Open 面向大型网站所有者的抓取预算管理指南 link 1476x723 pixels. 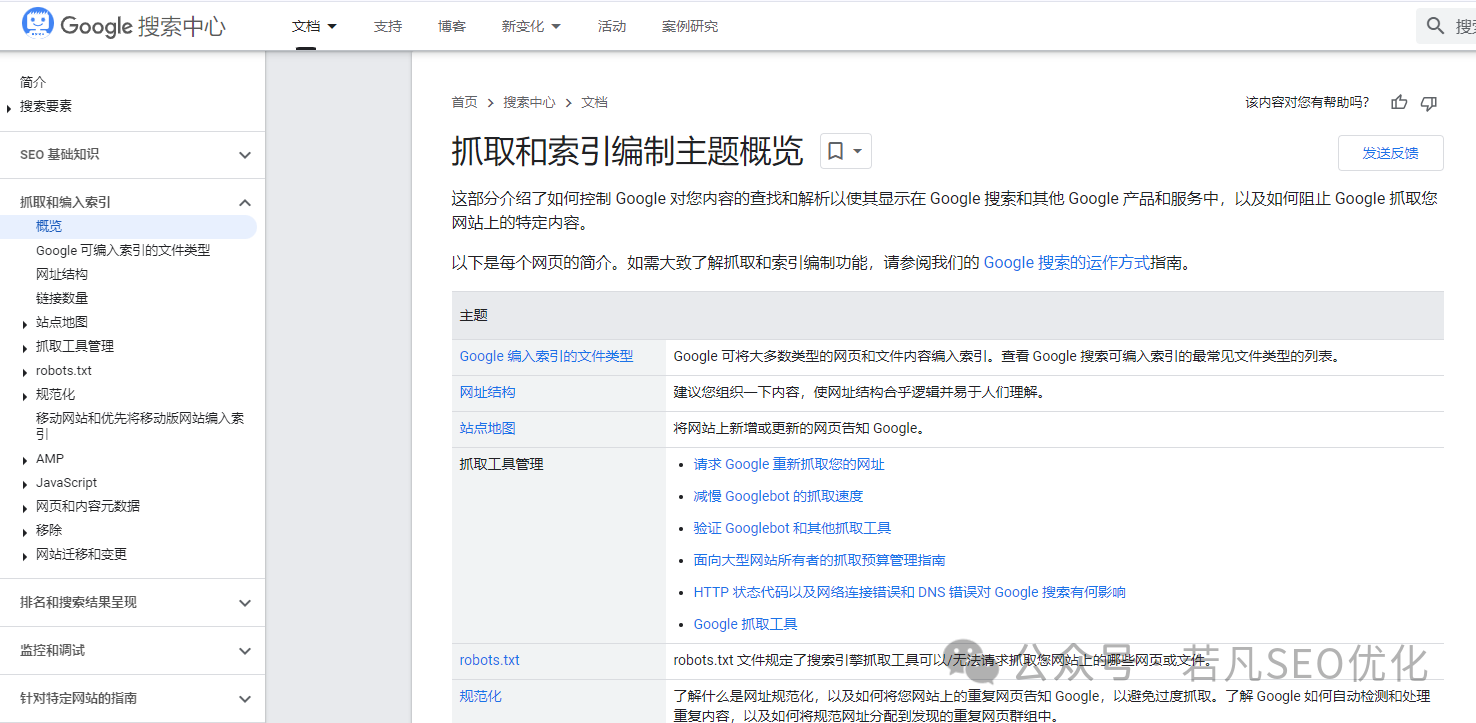(819, 560)
